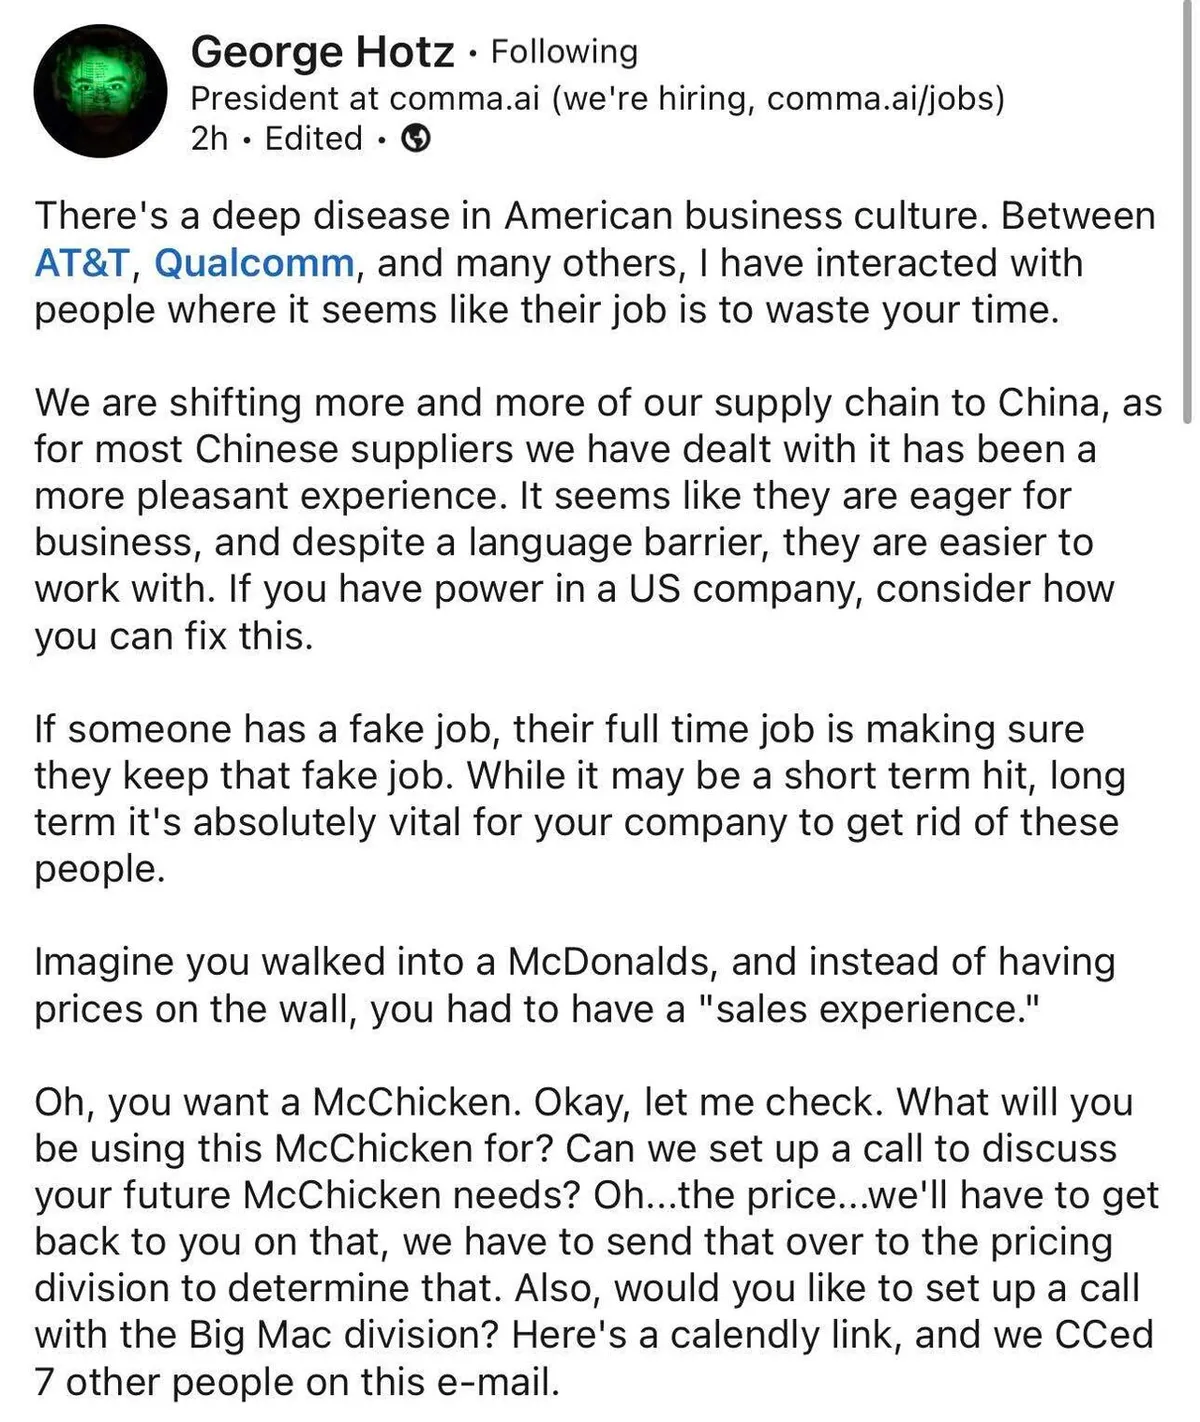The image size is (1200, 1422).
Task: Click the President at comma.ai headline
Action: pos(365,98)
